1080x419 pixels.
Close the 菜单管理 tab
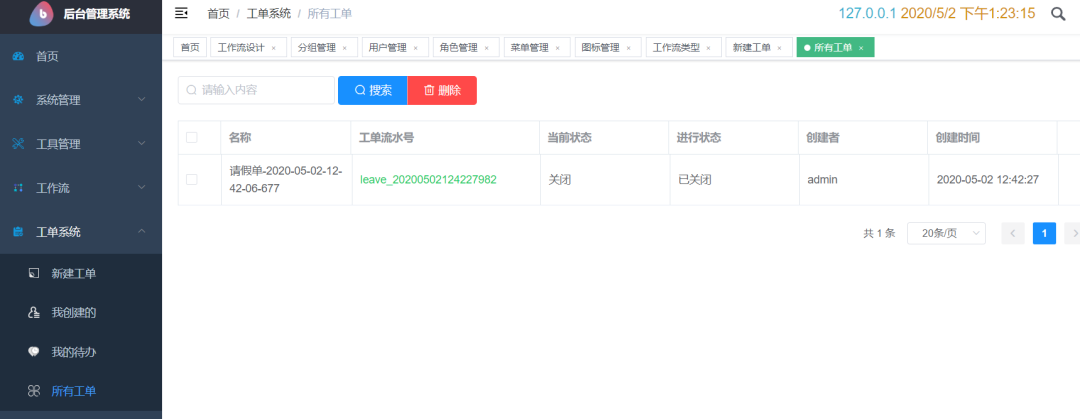click(x=557, y=48)
